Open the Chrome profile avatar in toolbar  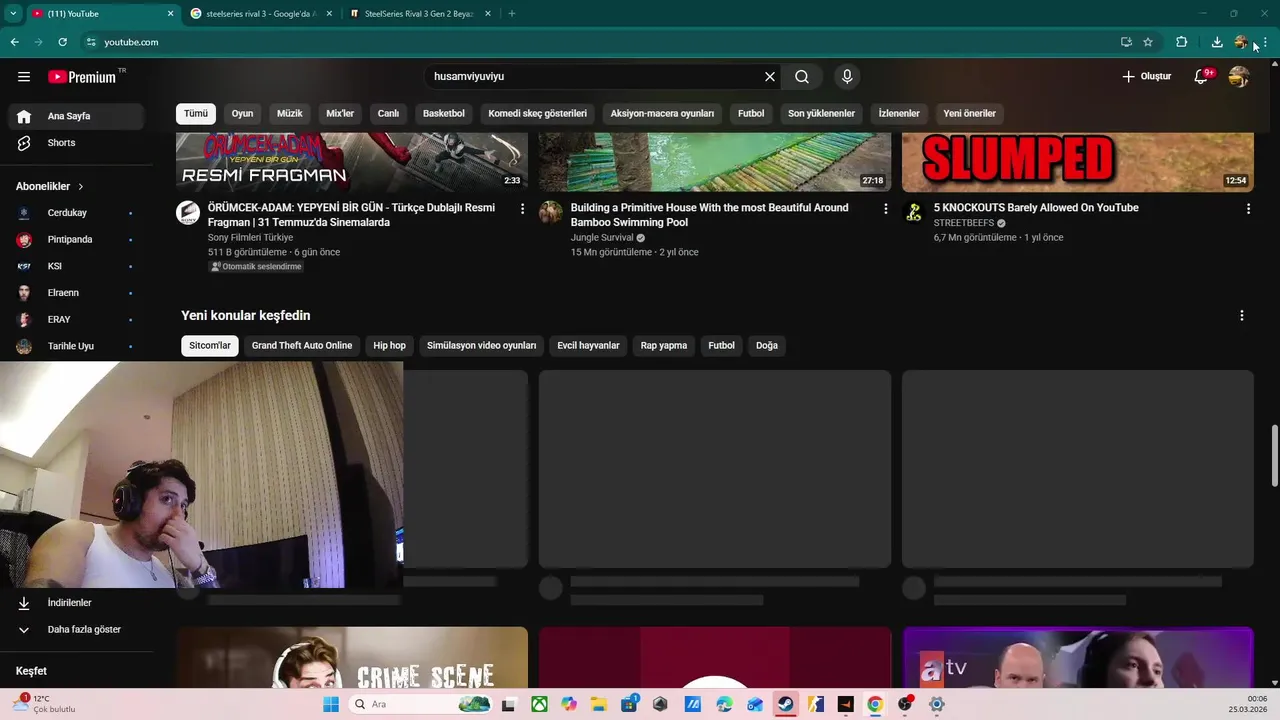tap(1241, 42)
